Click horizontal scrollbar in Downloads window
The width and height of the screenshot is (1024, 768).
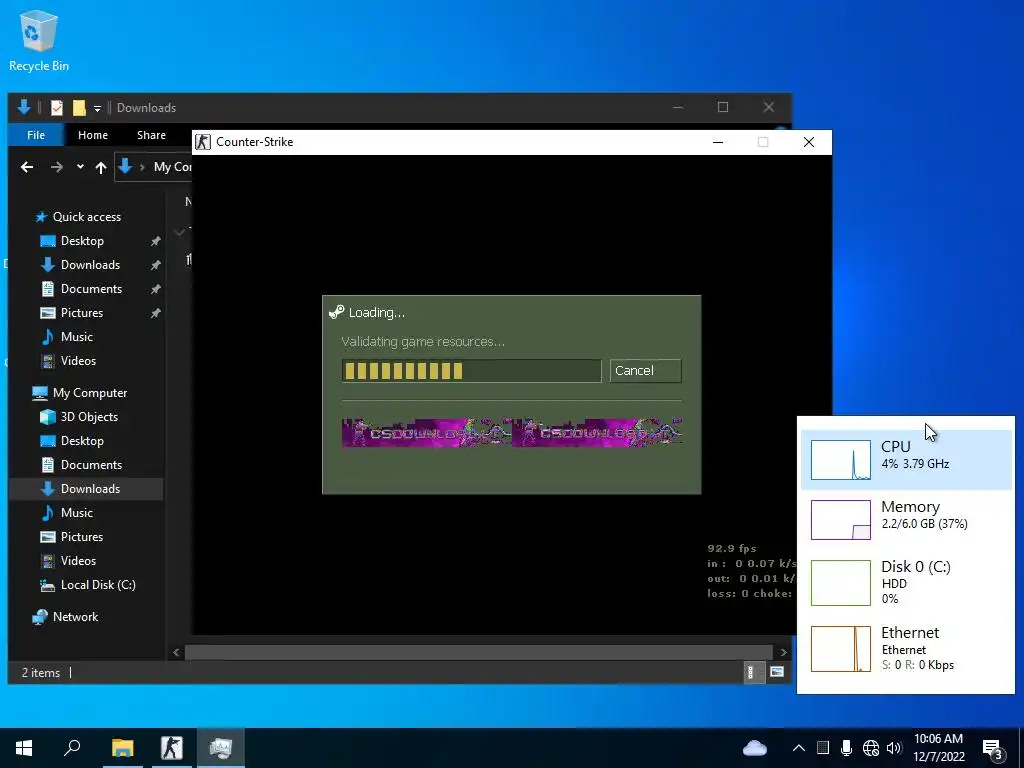tap(479, 652)
